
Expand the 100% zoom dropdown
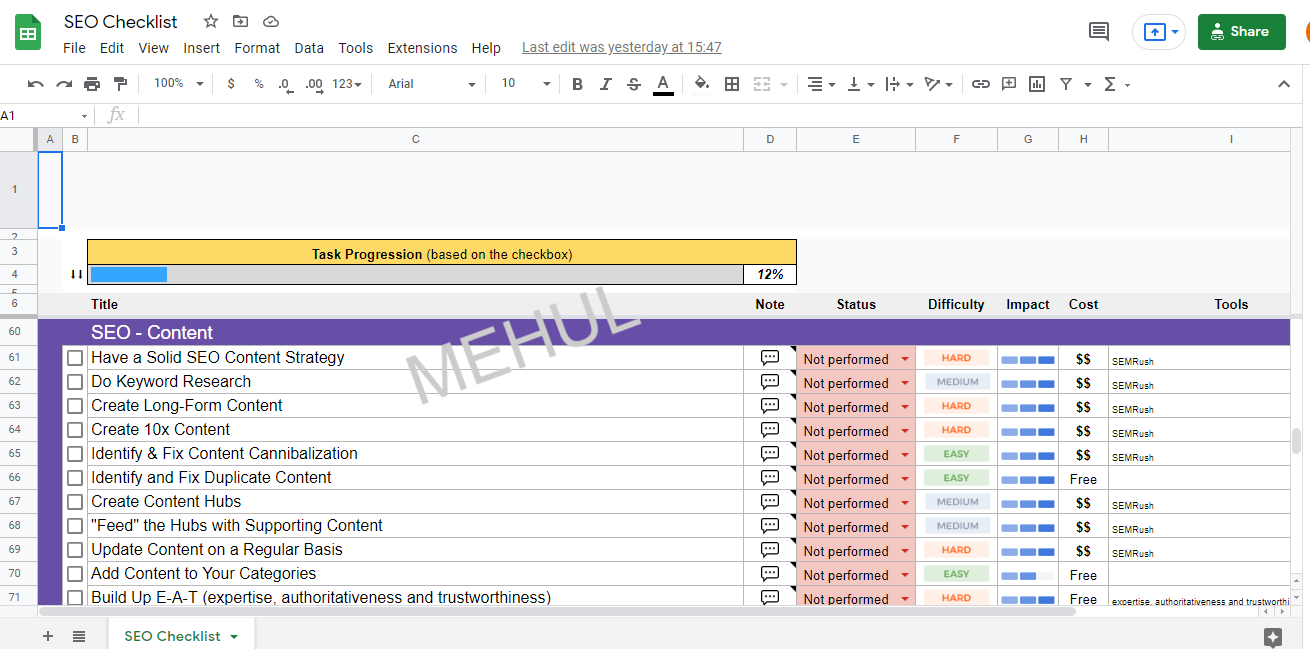click(x=178, y=84)
